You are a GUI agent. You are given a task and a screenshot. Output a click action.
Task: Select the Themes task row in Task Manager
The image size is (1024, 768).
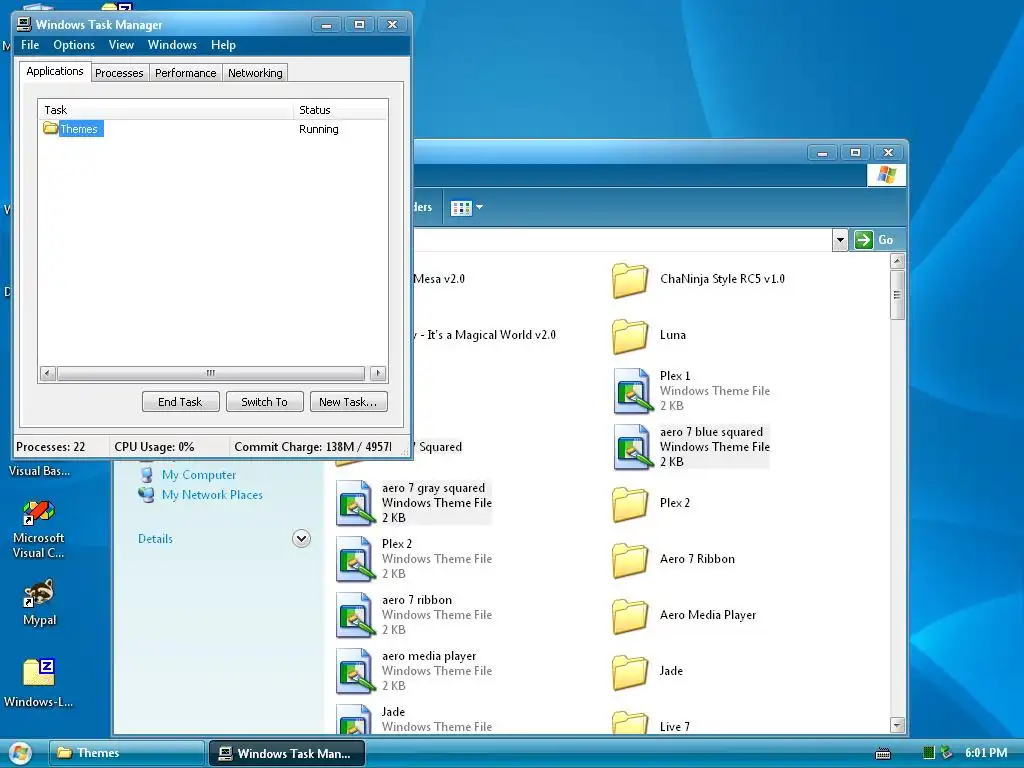click(212, 129)
